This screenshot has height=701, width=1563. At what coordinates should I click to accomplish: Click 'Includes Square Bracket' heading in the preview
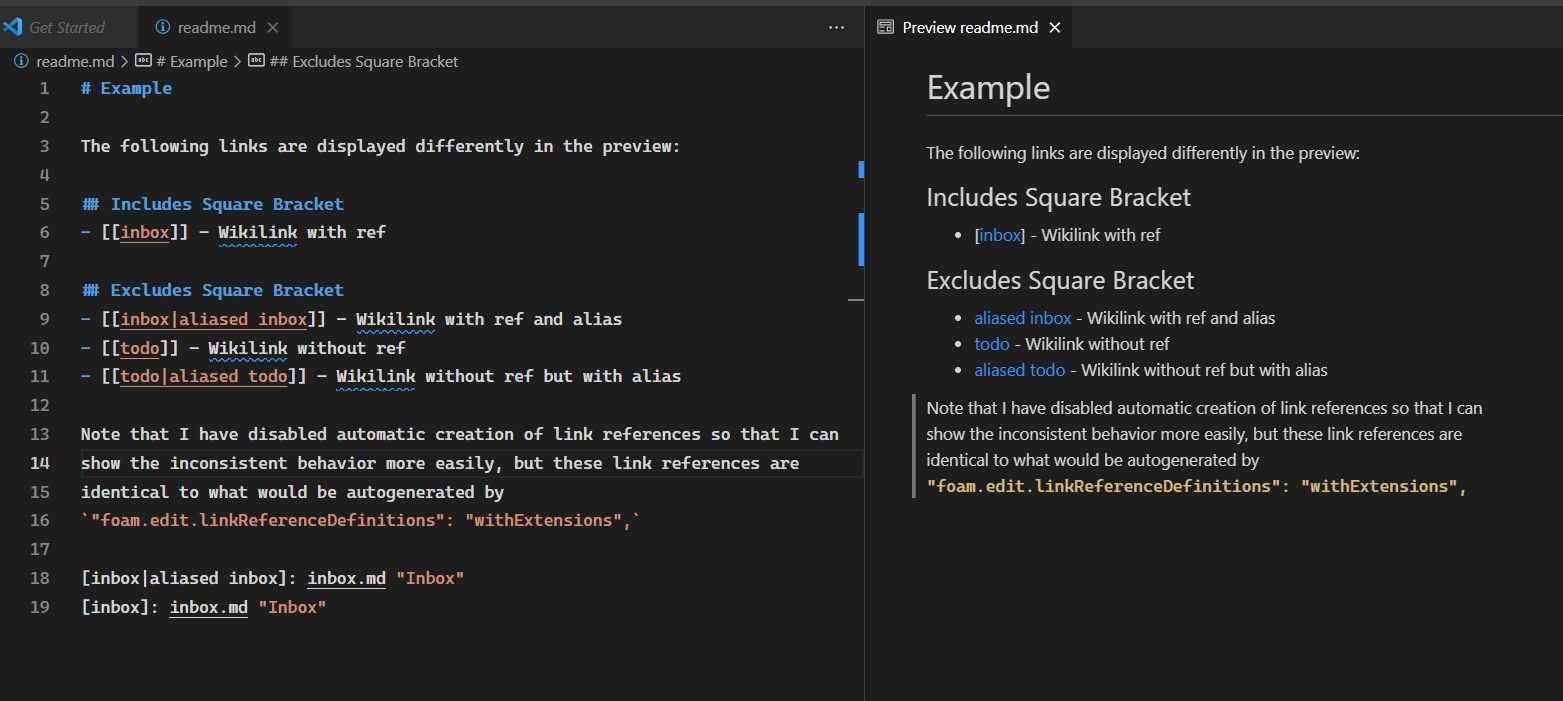click(1059, 197)
